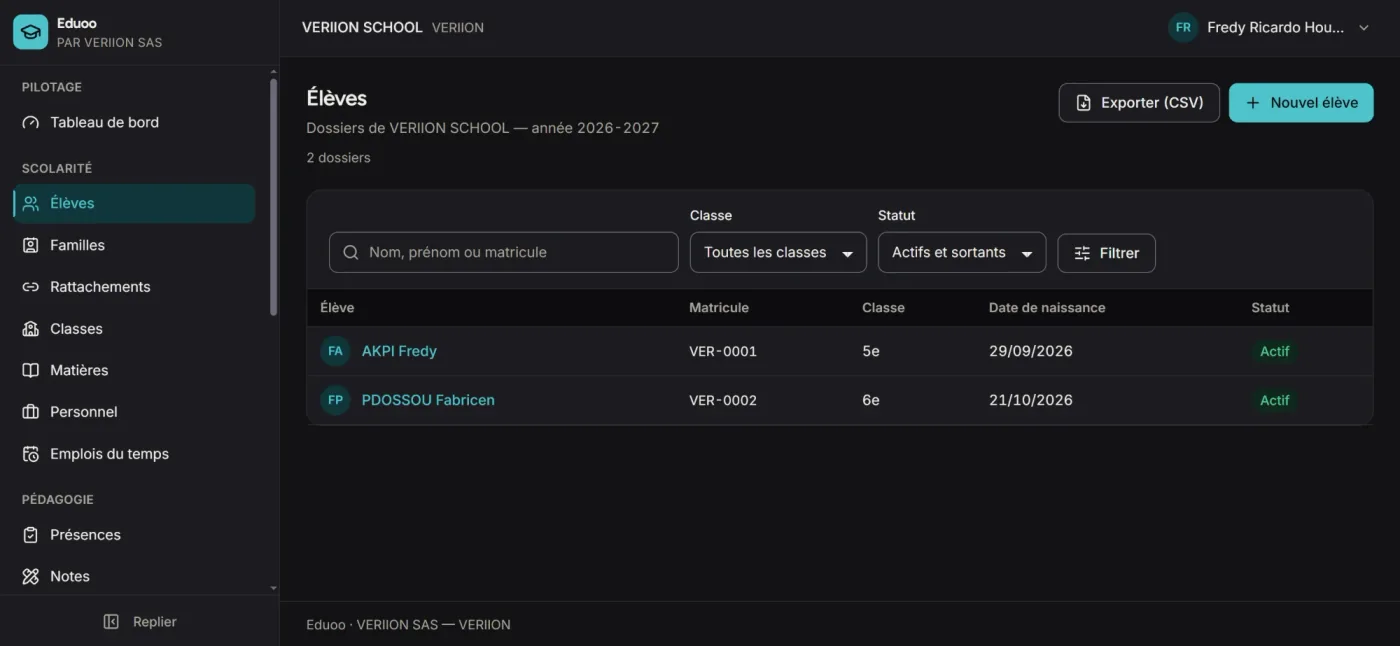
Task: Click the Élèves people icon in sidebar
Action: pyautogui.click(x=31, y=203)
